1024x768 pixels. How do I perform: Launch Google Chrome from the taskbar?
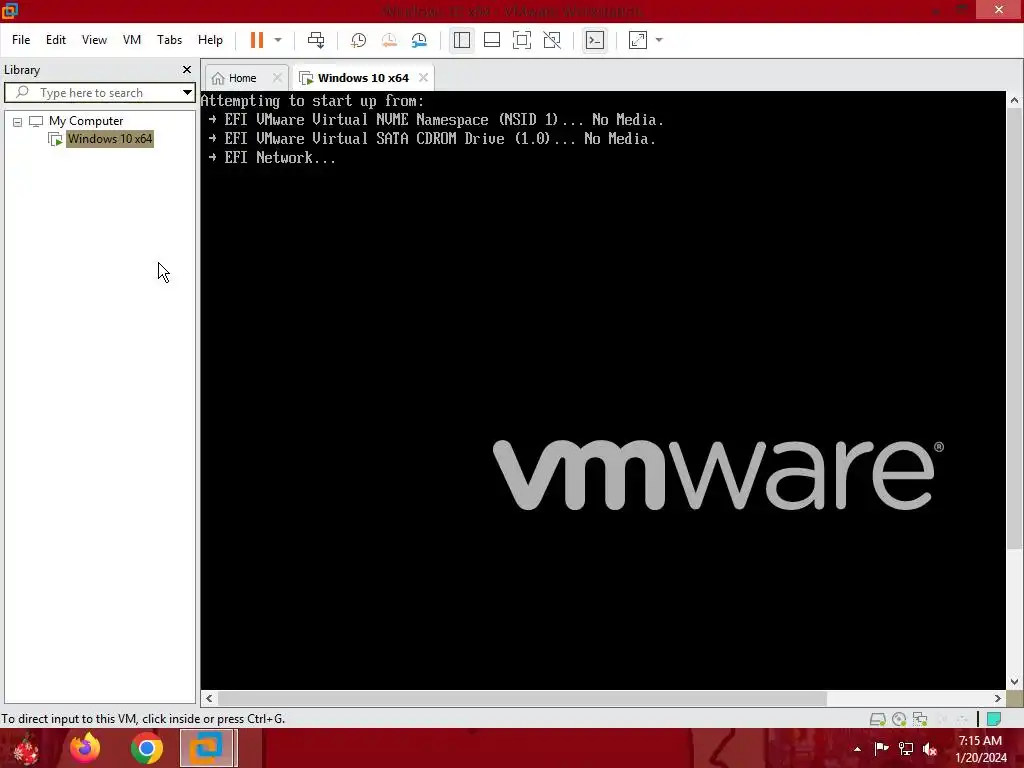146,748
